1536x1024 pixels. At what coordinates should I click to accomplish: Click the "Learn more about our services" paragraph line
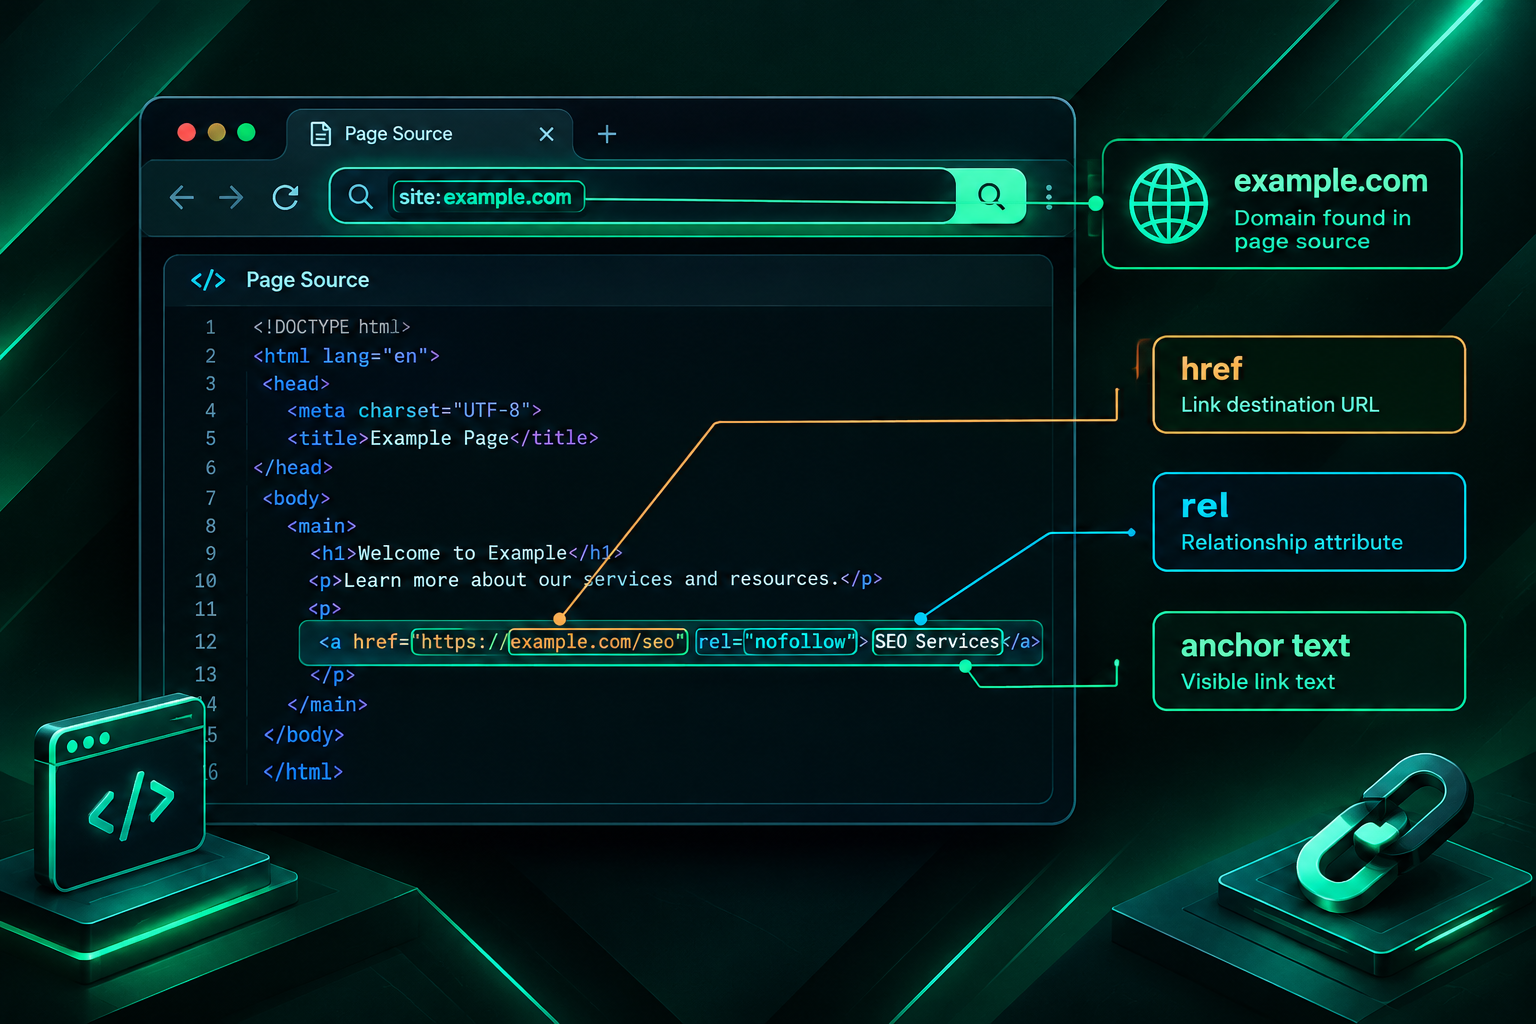[x=595, y=580]
